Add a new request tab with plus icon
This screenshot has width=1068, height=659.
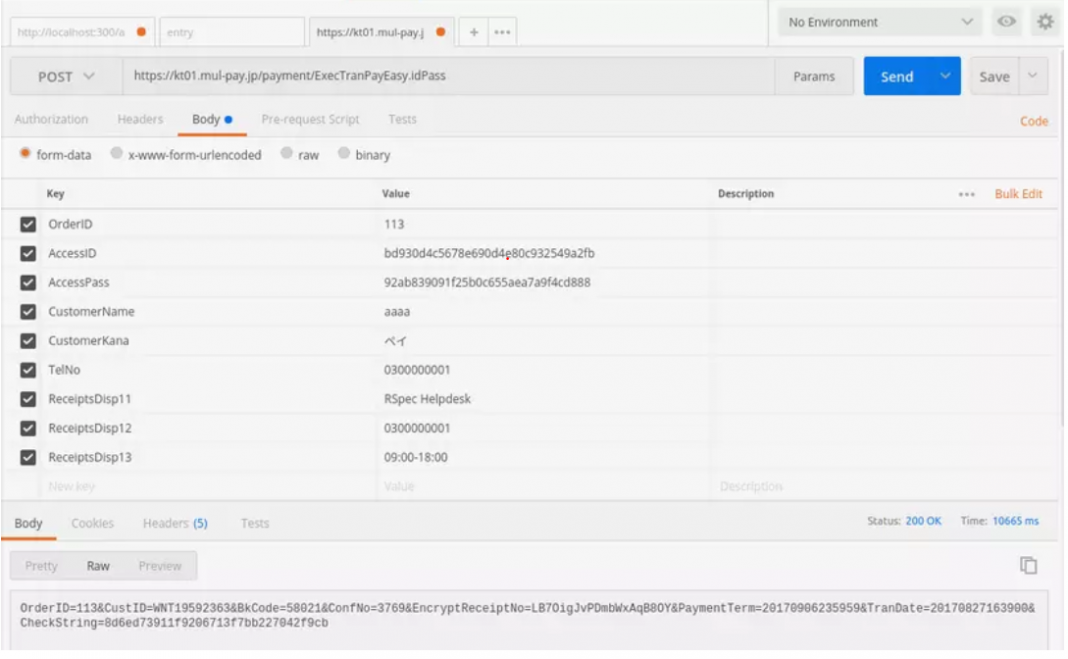pyautogui.click(x=473, y=32)
